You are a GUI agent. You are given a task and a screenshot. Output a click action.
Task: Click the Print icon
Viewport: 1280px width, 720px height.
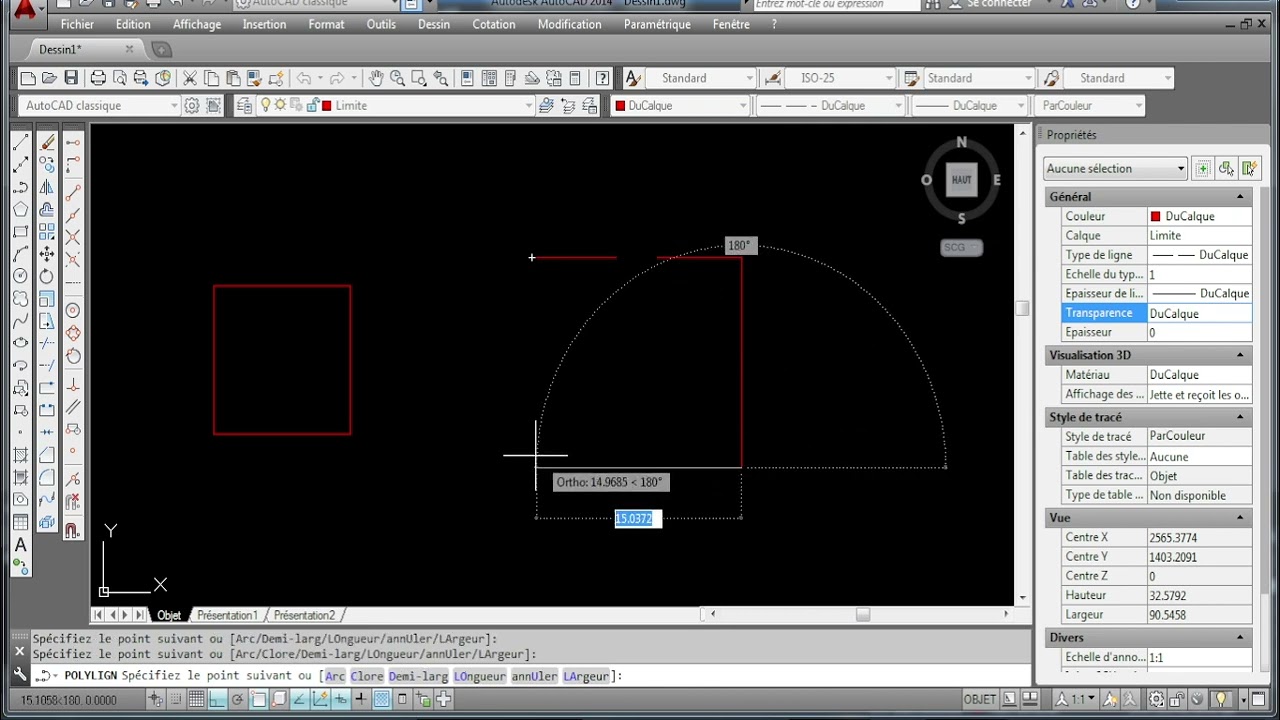point(98,78)
